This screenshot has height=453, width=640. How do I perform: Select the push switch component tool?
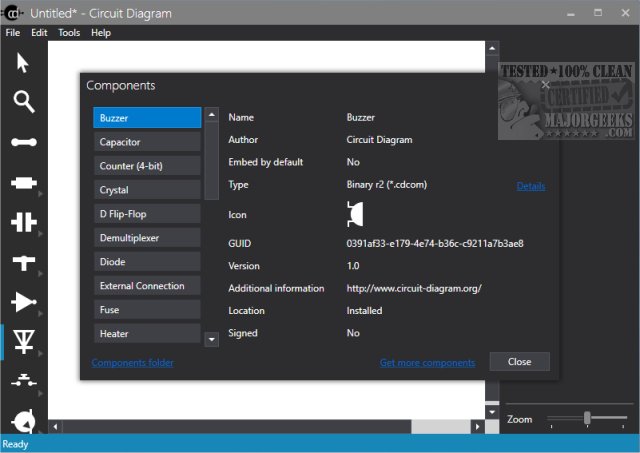(24, 381)
